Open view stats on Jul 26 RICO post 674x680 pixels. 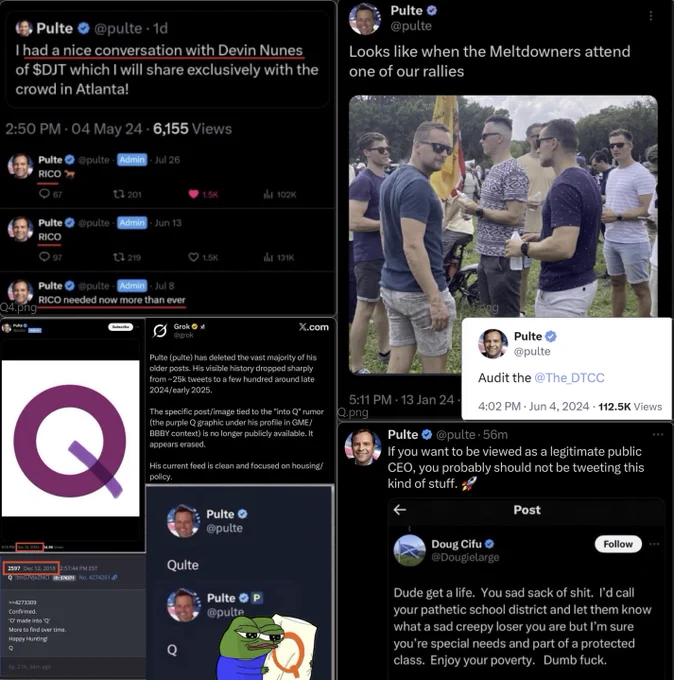click(268, 194)
